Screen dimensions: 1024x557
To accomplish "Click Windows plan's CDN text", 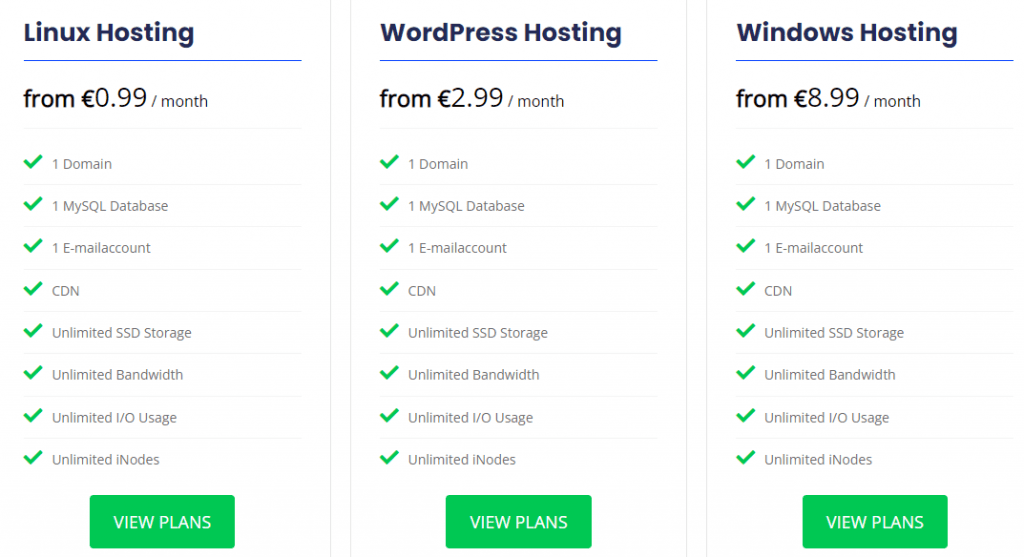I will pyautogui.click(x=778, y=291).
